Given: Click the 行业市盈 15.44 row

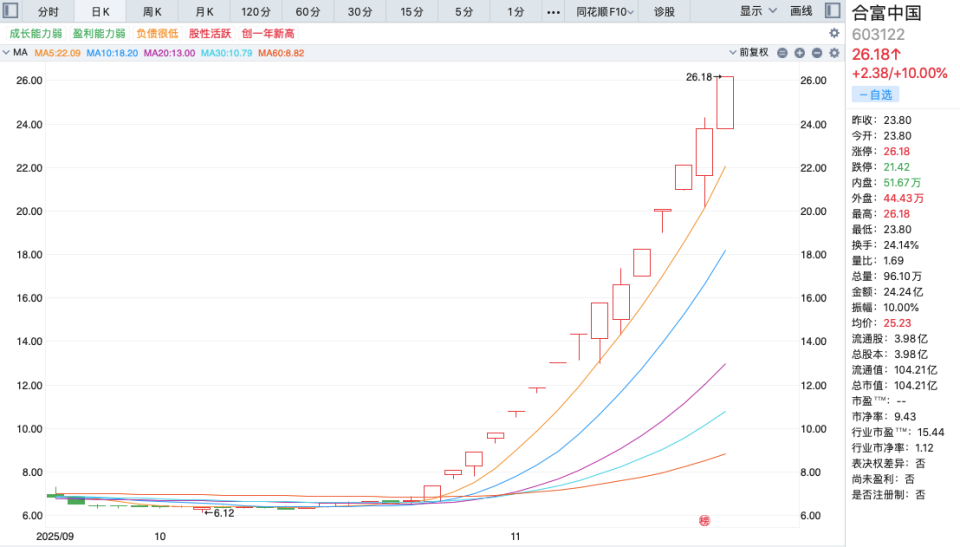Looking at the screenshot, I should [898, 432].
